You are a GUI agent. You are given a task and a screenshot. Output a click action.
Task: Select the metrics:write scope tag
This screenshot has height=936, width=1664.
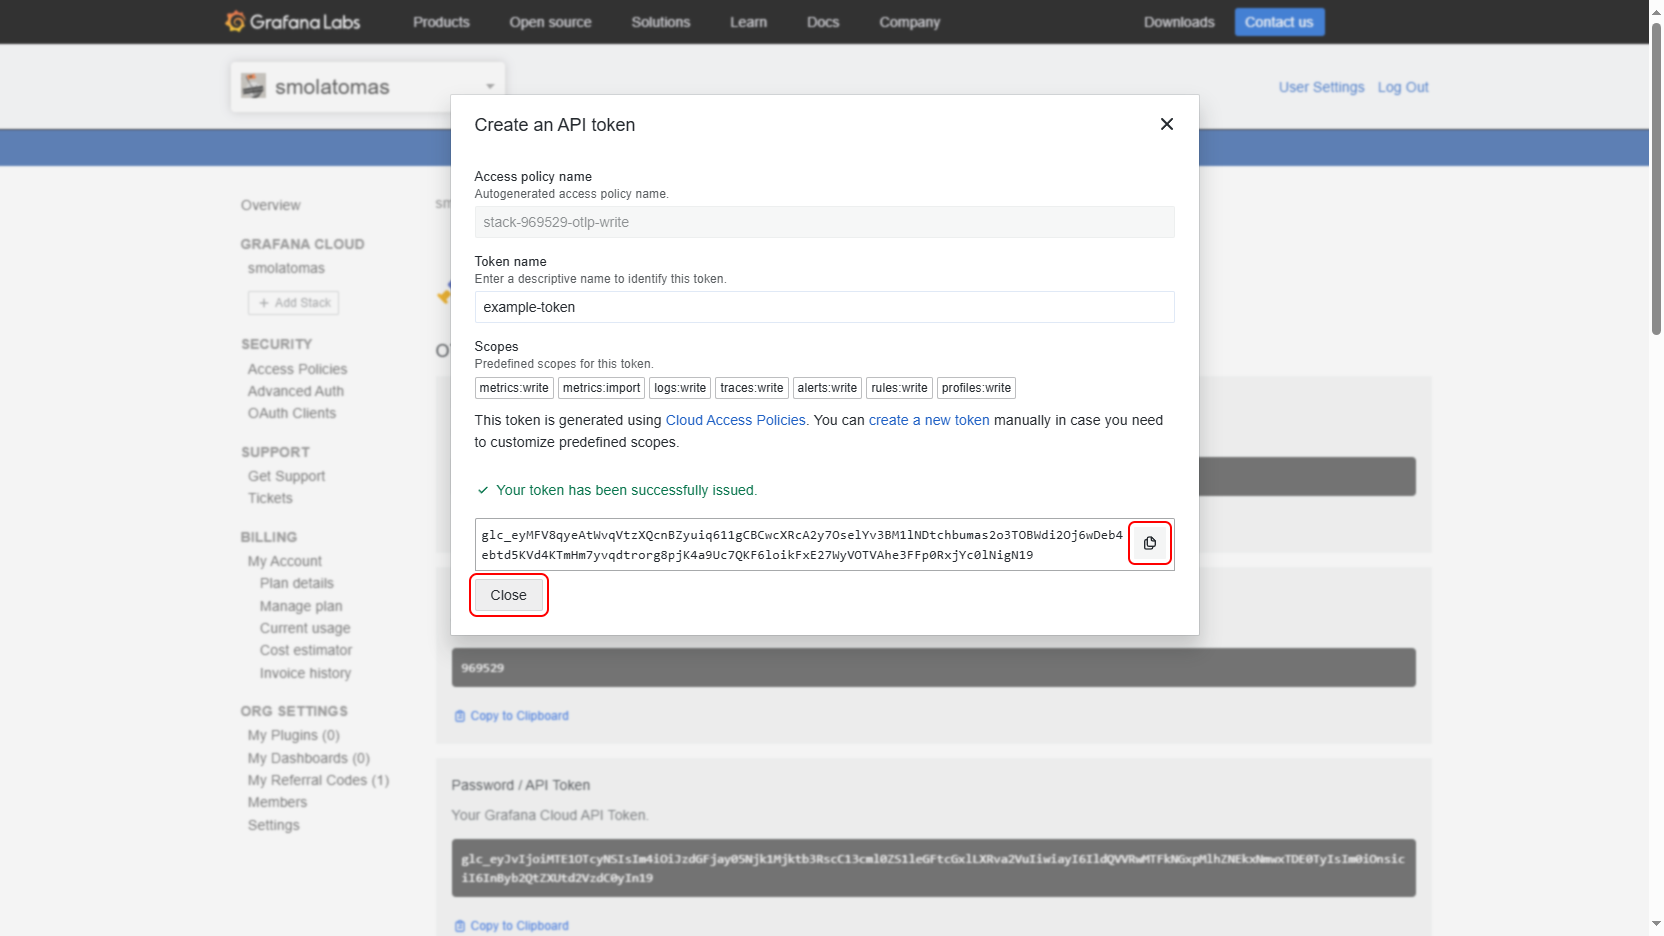514,388
